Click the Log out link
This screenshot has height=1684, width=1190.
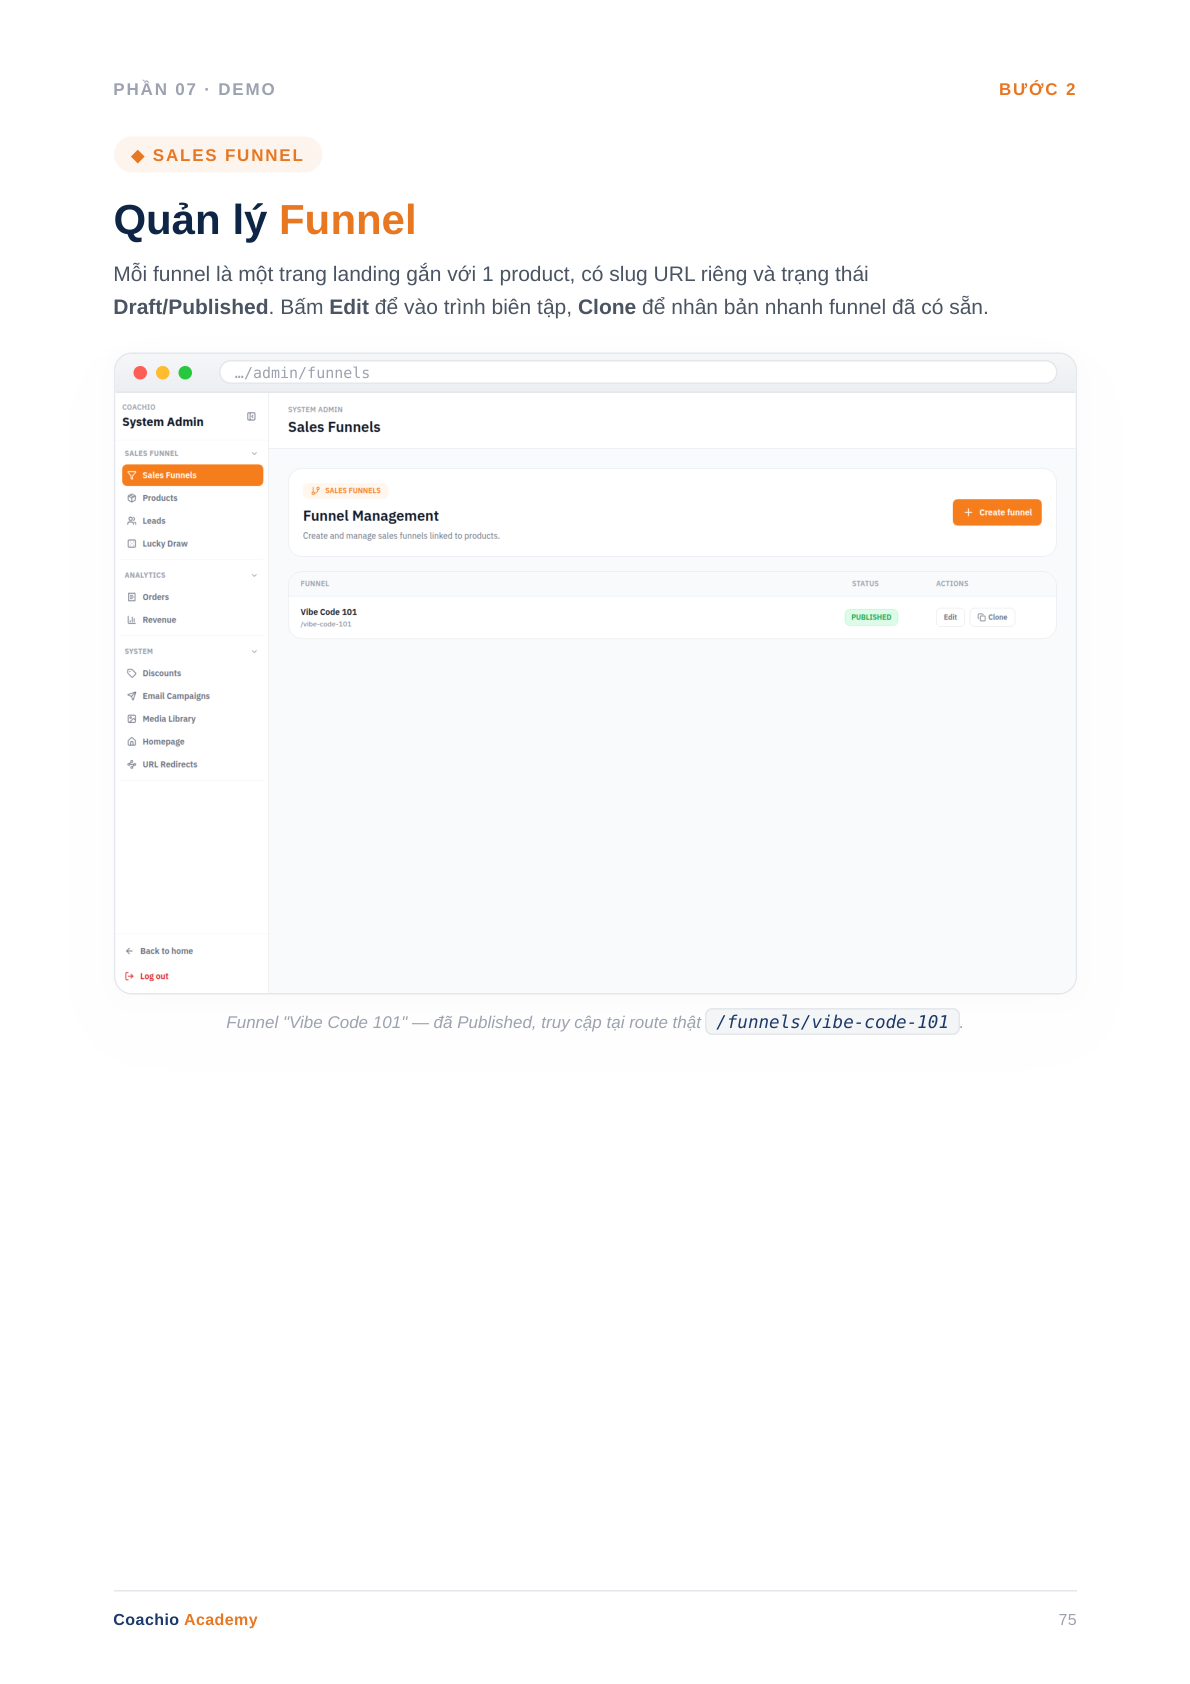pyautogui.click(x=154, y=976)
